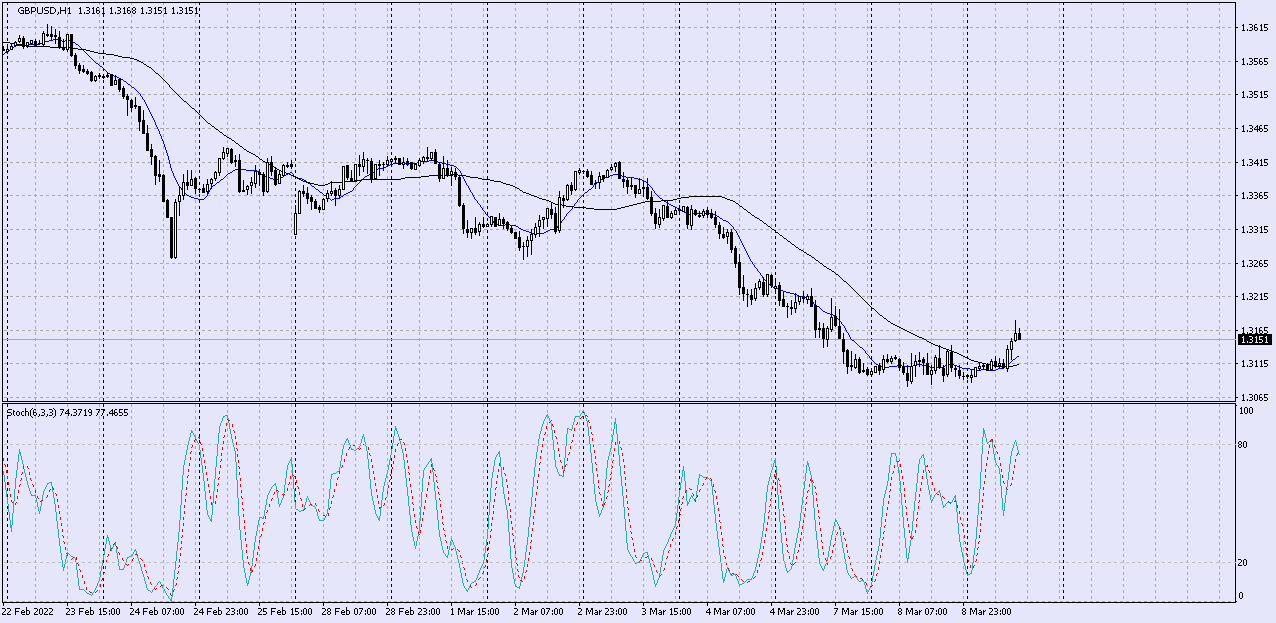Click the 22 Feb 2022 date label
Screen dimensions: 1276x623
(x=27, y=610)
